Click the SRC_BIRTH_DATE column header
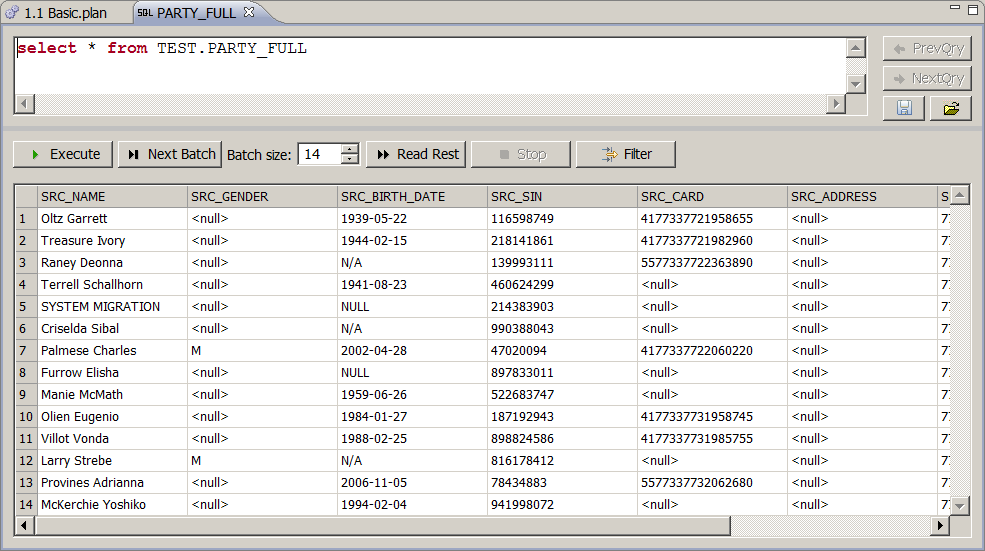This screenshot has height=551, width=985. tap(393, 197)
